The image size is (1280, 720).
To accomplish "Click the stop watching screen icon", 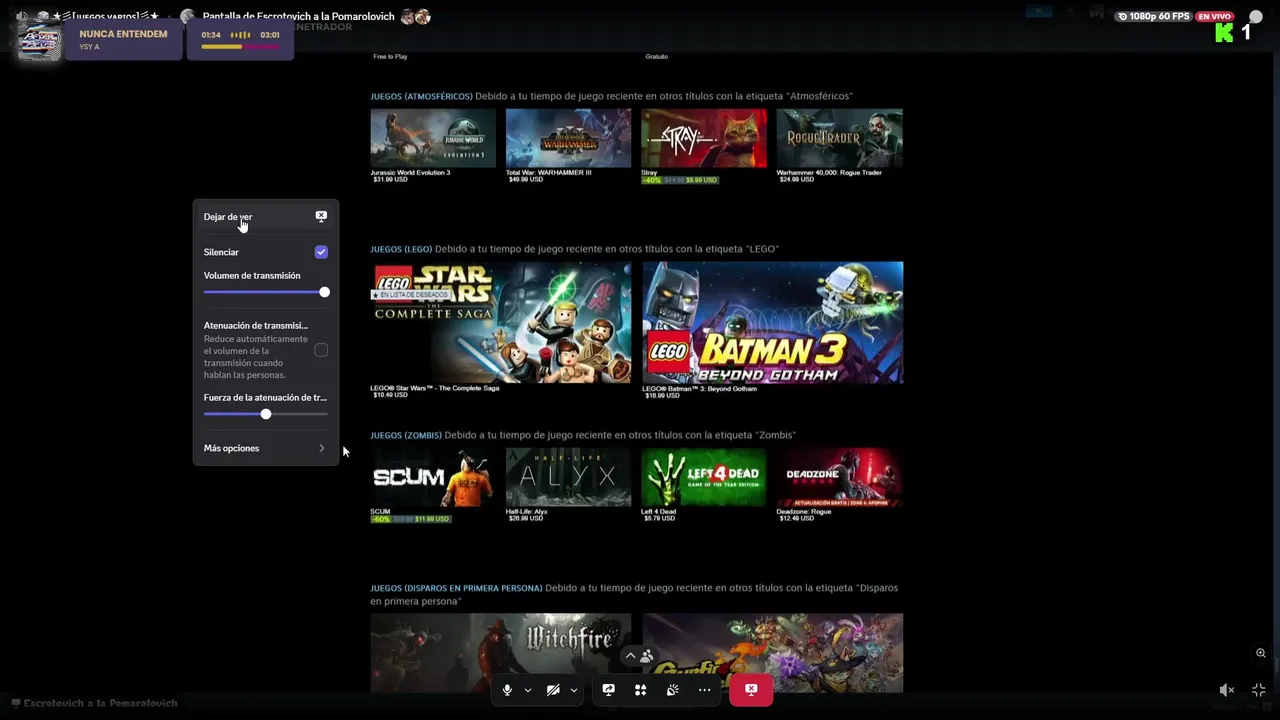I will pos(321,216).
